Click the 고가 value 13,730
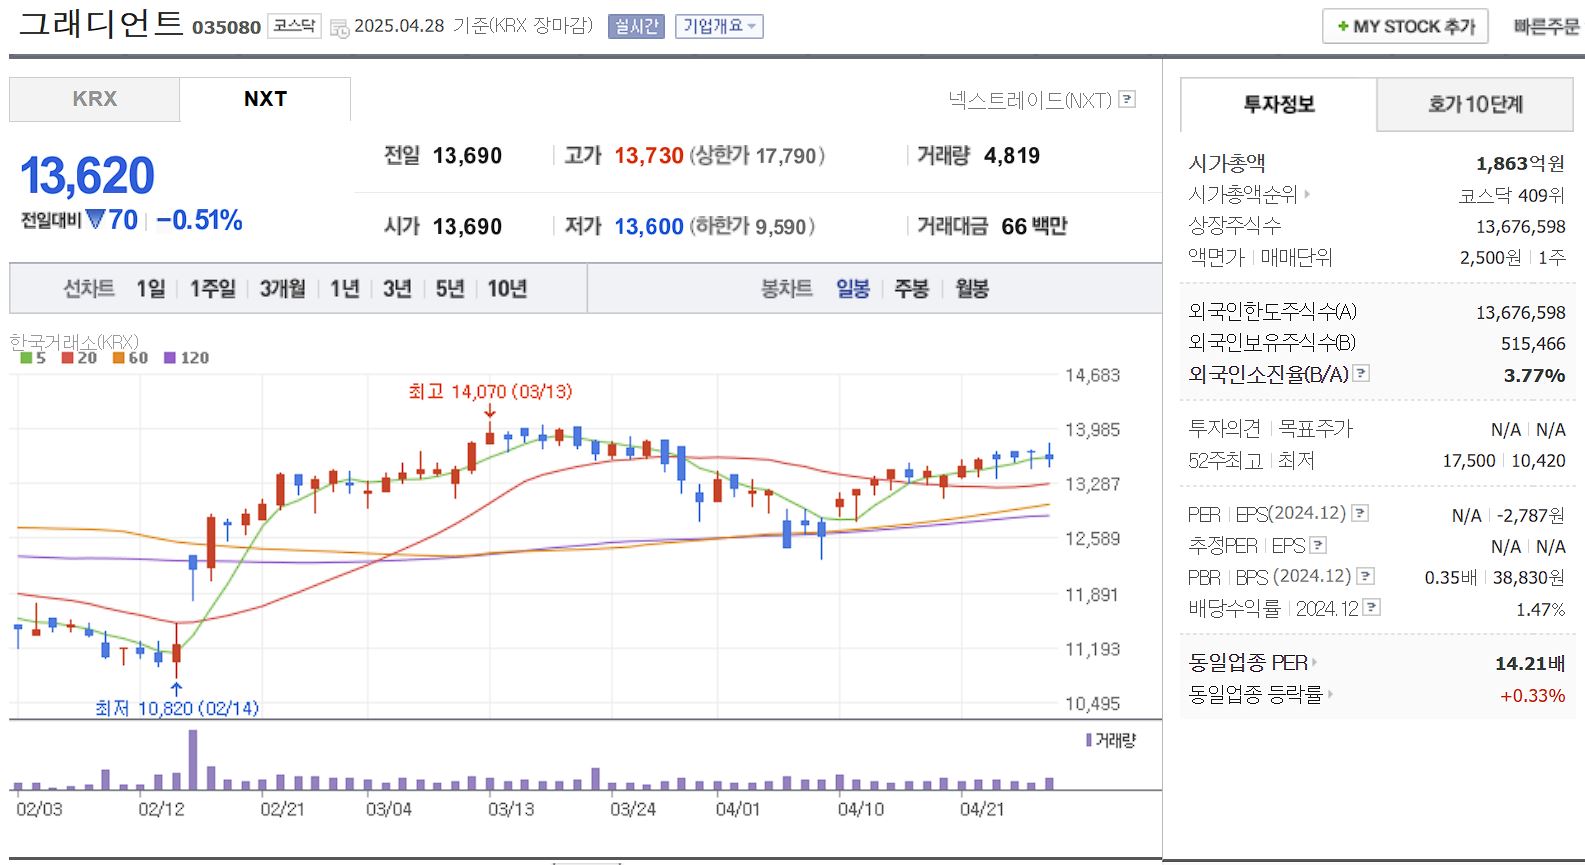The height and width of the screenshot is (865, 1585). tap(649, 156)
